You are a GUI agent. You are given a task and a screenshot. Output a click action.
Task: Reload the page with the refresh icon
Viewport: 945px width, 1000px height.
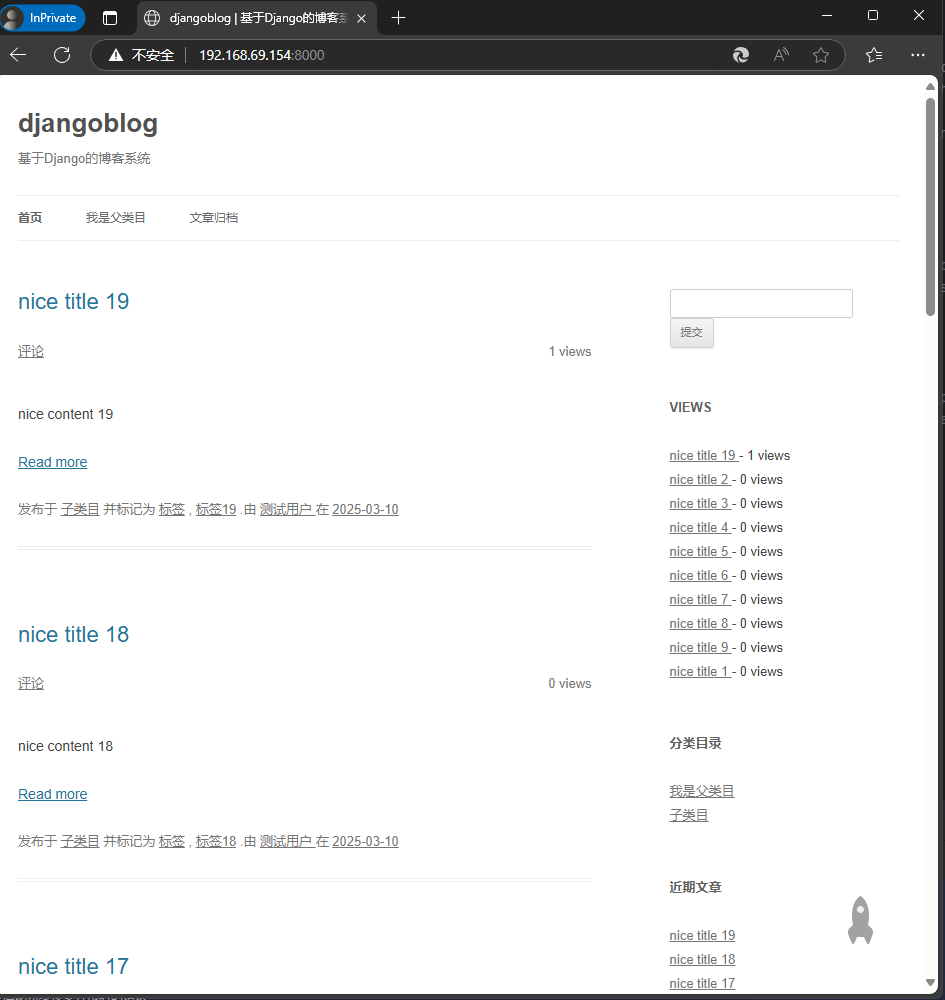(x=62, y=55)
